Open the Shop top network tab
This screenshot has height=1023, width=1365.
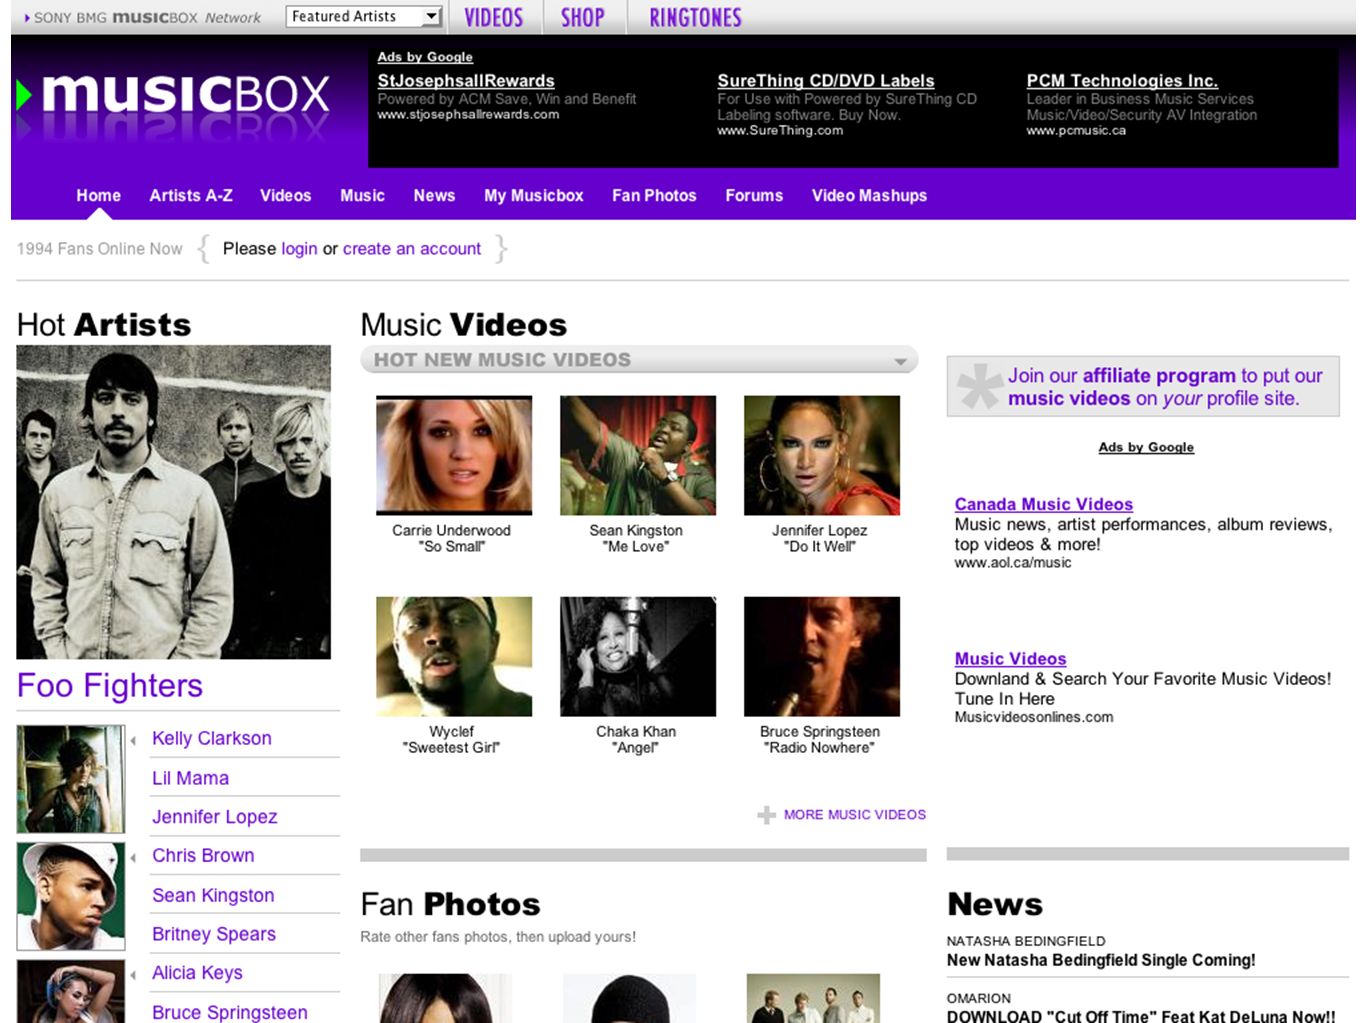[x=582, y=17]
